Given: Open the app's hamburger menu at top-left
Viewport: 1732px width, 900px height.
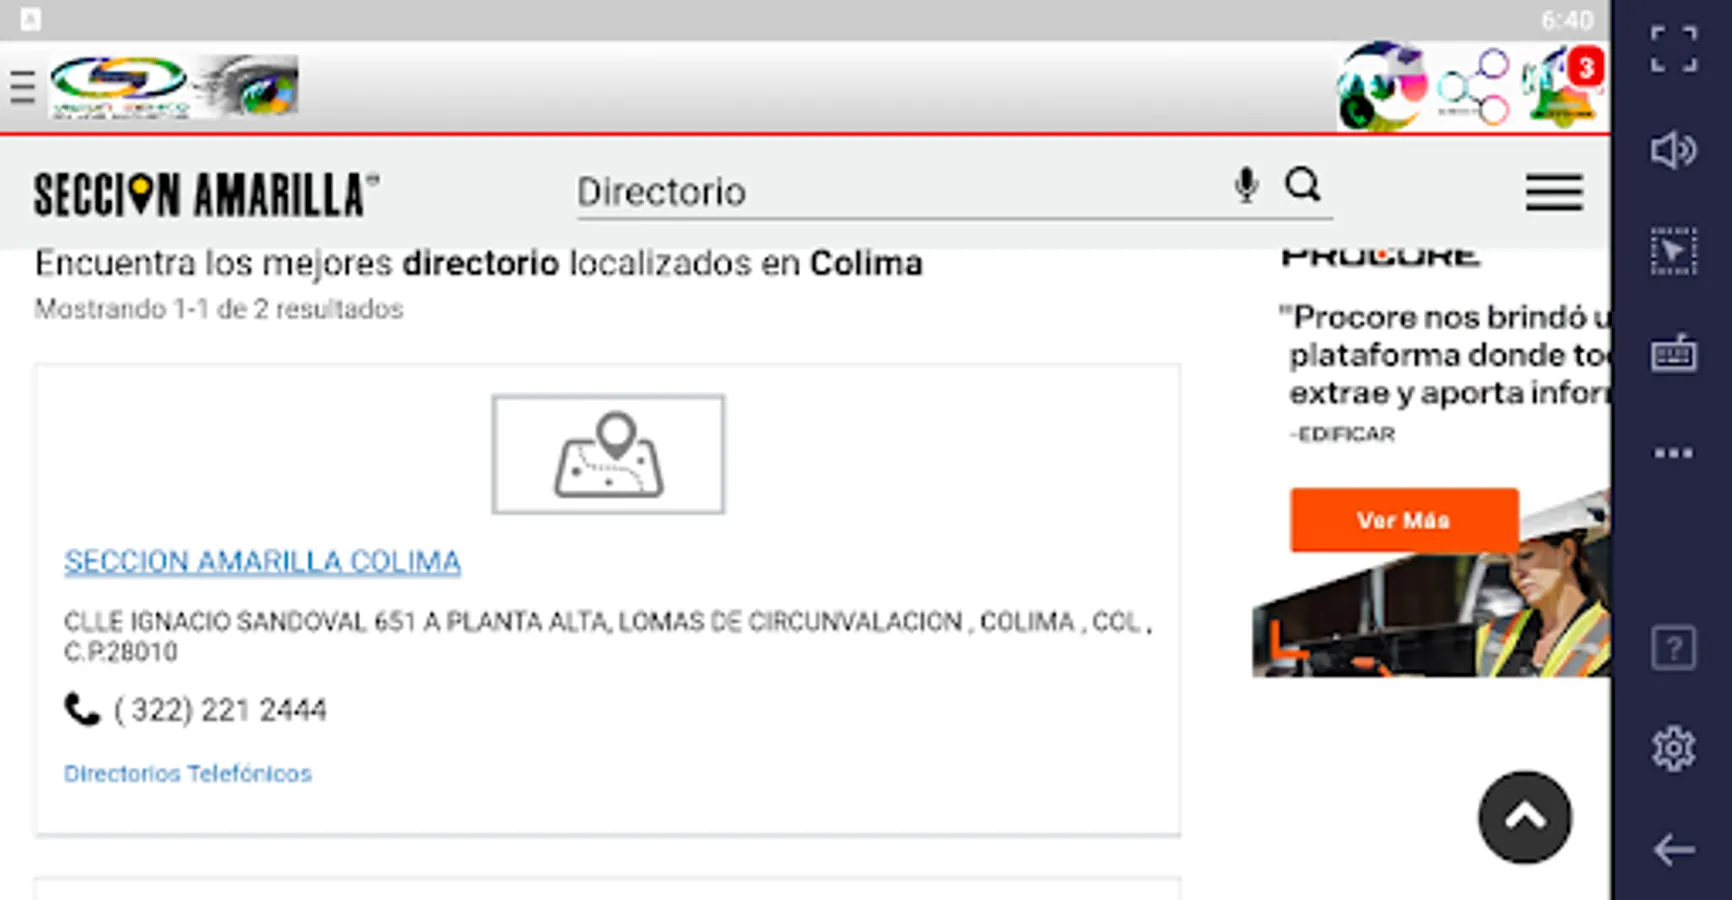Looking at the screenshot, I should [x=22, y=88].
